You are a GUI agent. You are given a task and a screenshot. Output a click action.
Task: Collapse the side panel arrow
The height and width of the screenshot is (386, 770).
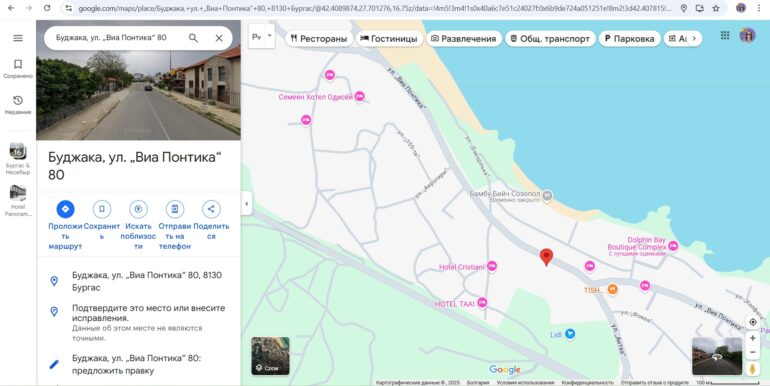coord(247,204)
